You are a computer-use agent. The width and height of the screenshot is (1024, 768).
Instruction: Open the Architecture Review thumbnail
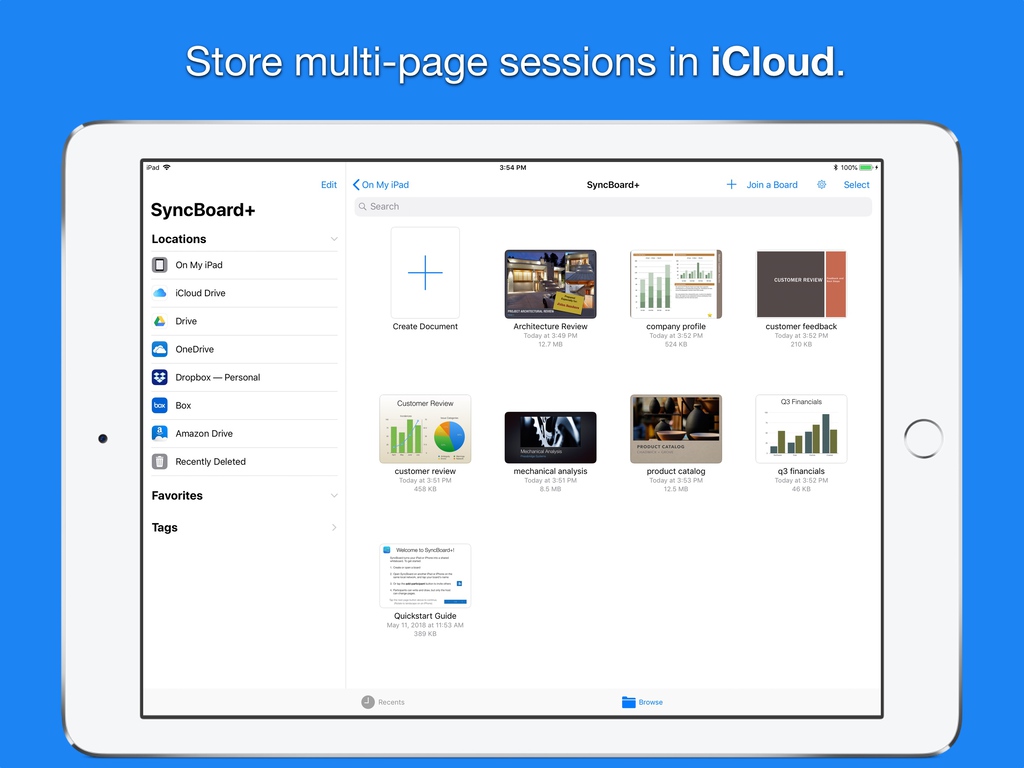pos(551,284)
